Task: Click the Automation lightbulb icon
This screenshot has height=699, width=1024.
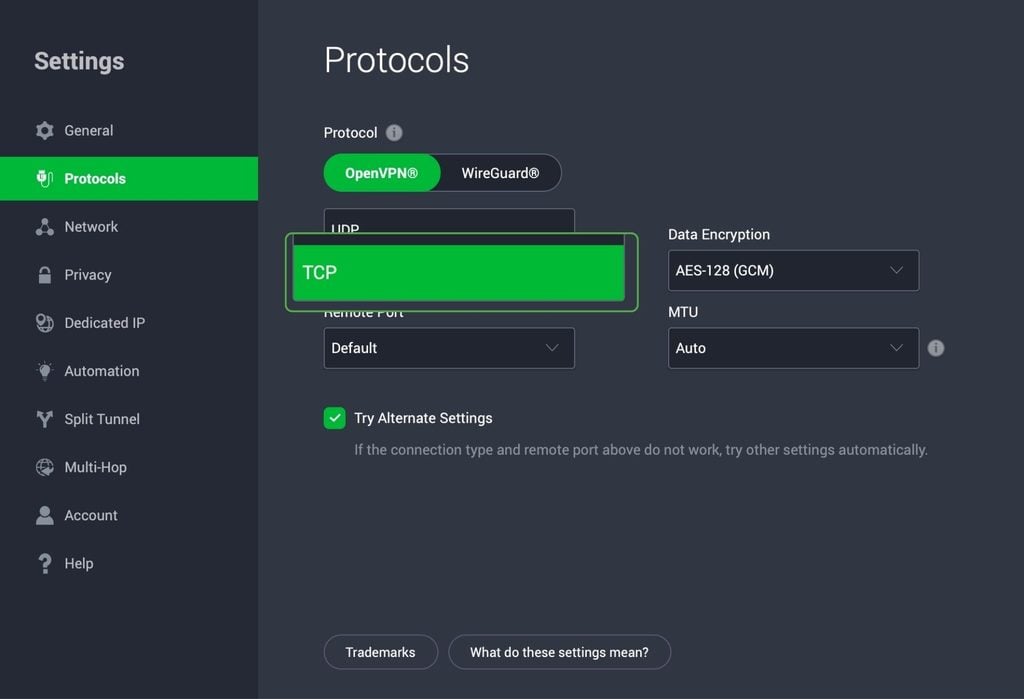Action: point(44,371)
